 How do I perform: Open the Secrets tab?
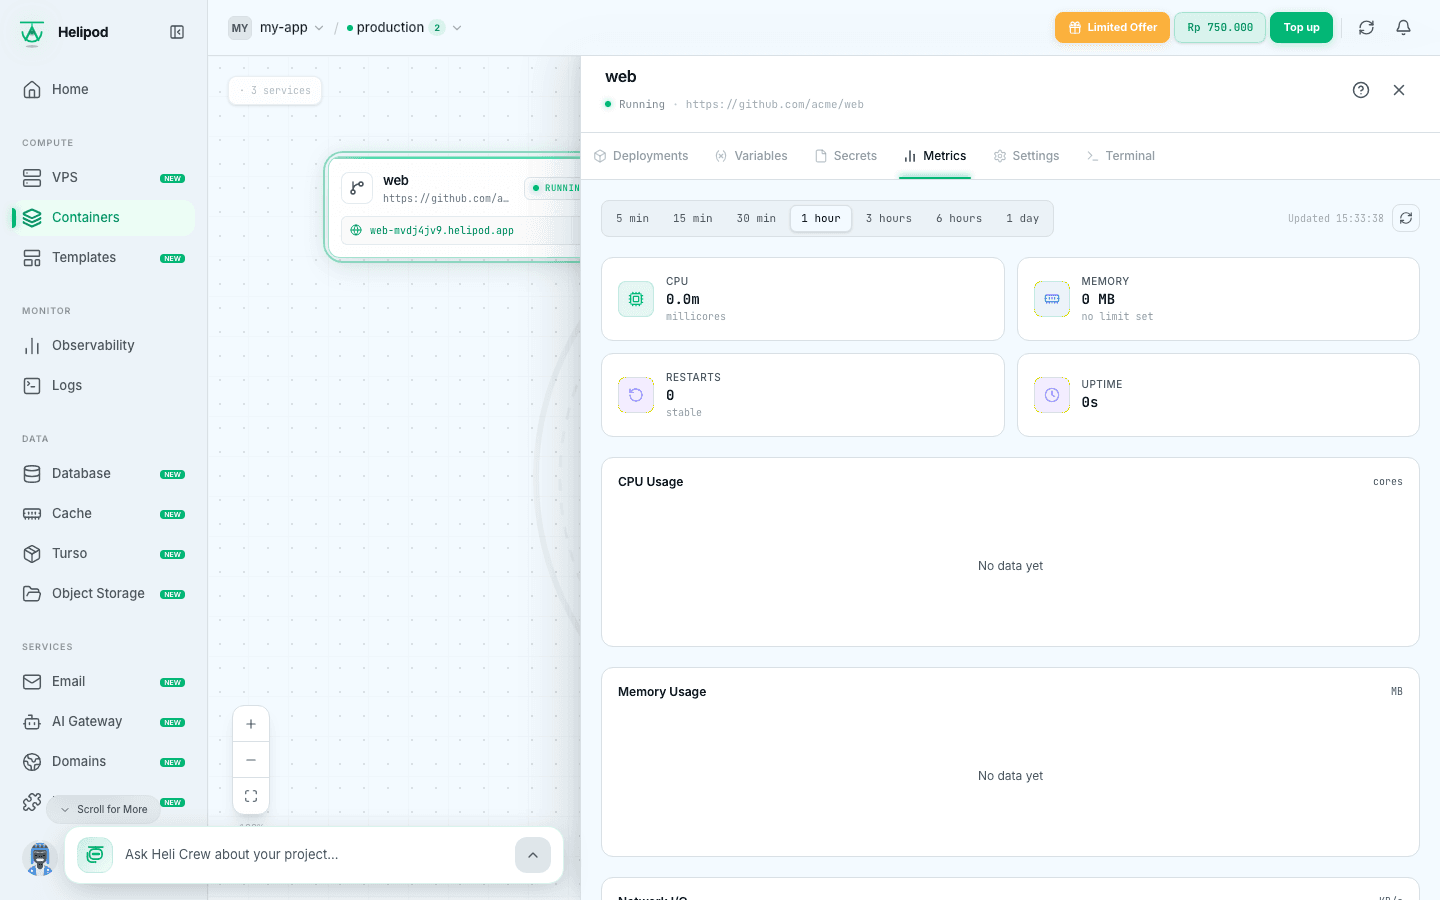click(846, 156)
